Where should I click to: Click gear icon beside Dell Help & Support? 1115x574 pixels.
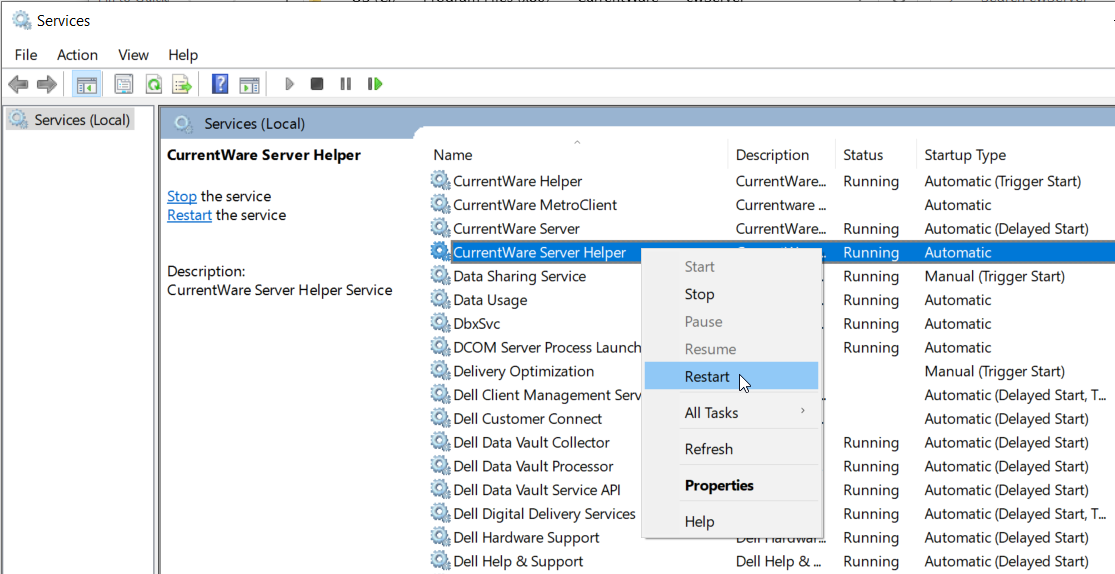coord(441,560)
